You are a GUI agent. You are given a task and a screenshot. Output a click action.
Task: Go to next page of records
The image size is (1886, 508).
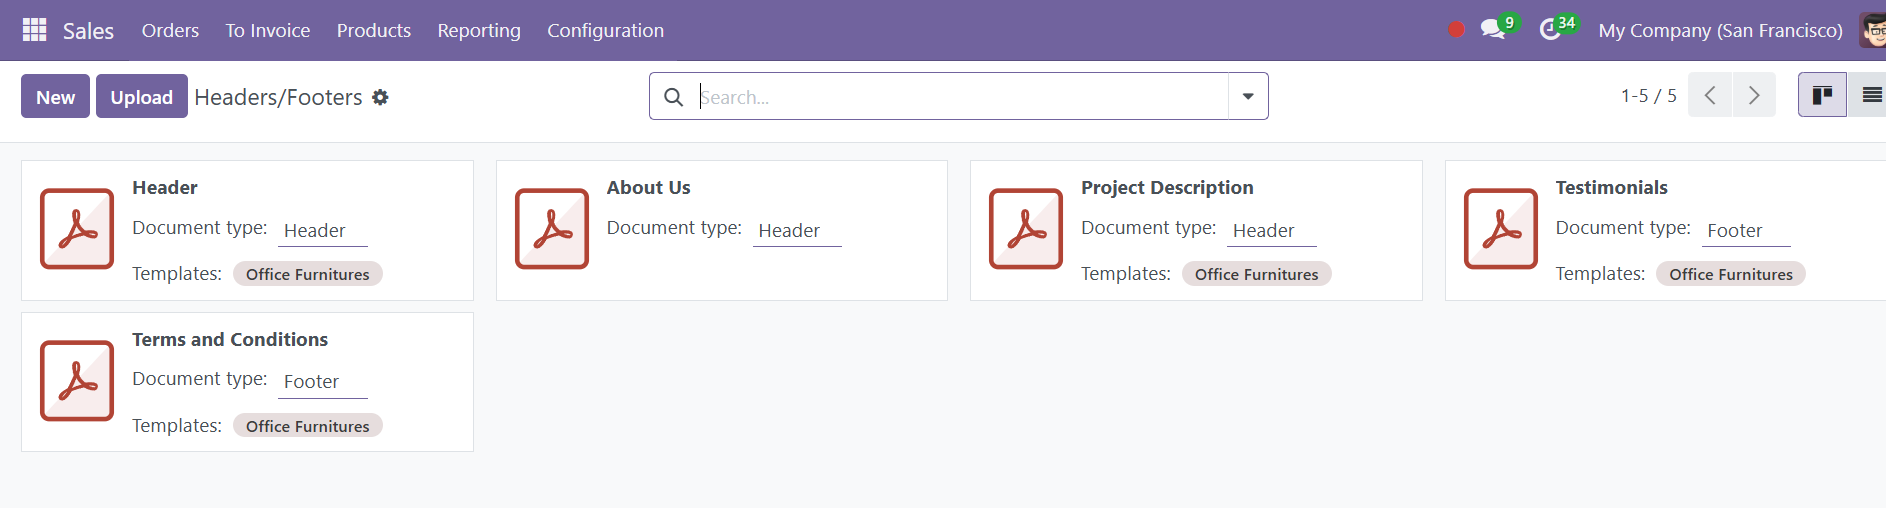click(x=1754, y=95)
